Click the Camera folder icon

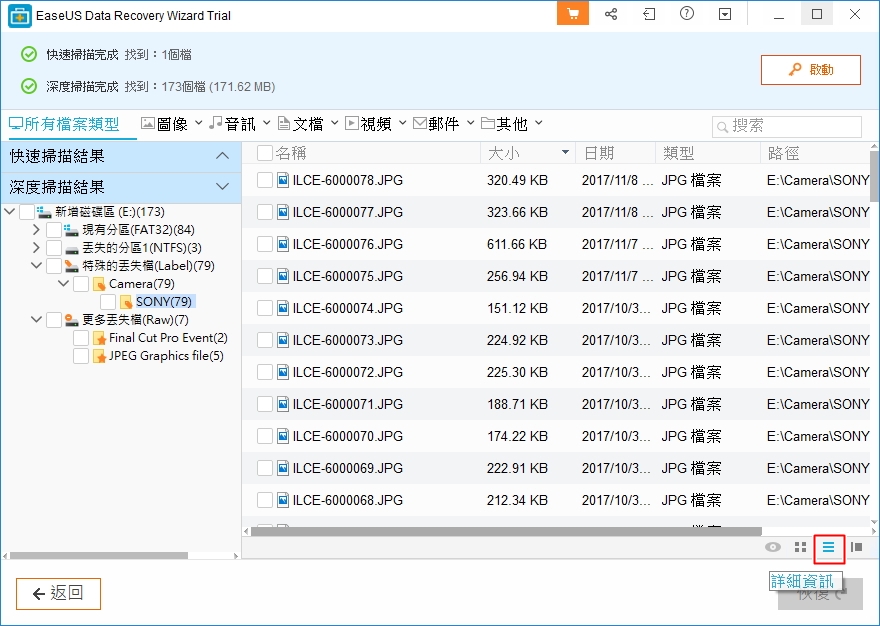pos(99,284)
